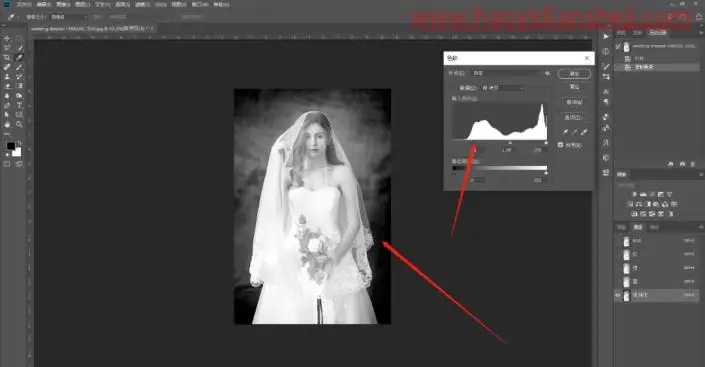Image resolution: width=705 pixels, height=367 pixels.
Task: Select the Horizontal Type tool
Action: (19, 105)
